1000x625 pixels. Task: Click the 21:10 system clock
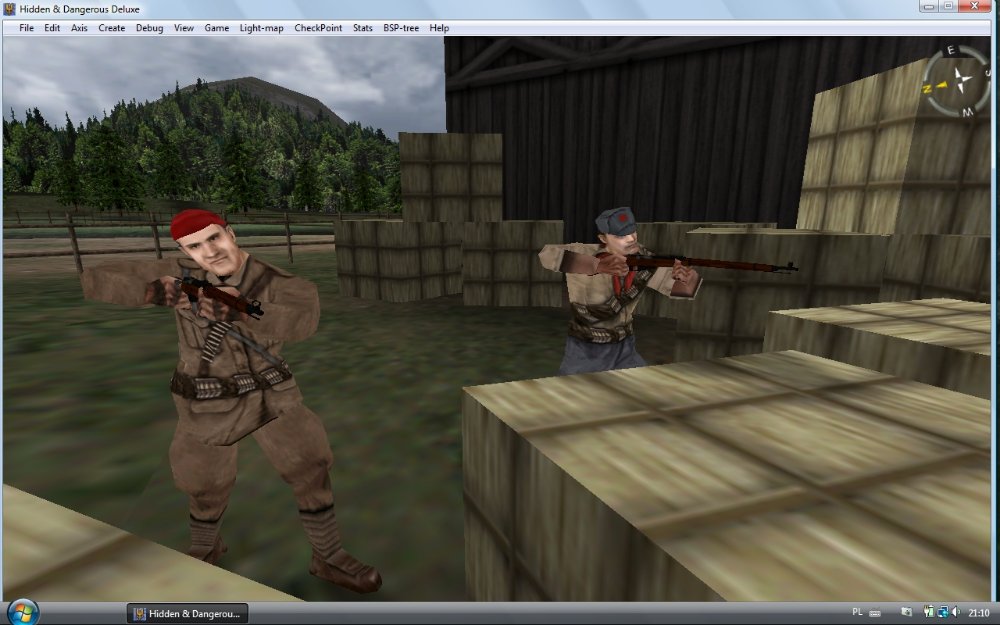click(x=979, y=613)
